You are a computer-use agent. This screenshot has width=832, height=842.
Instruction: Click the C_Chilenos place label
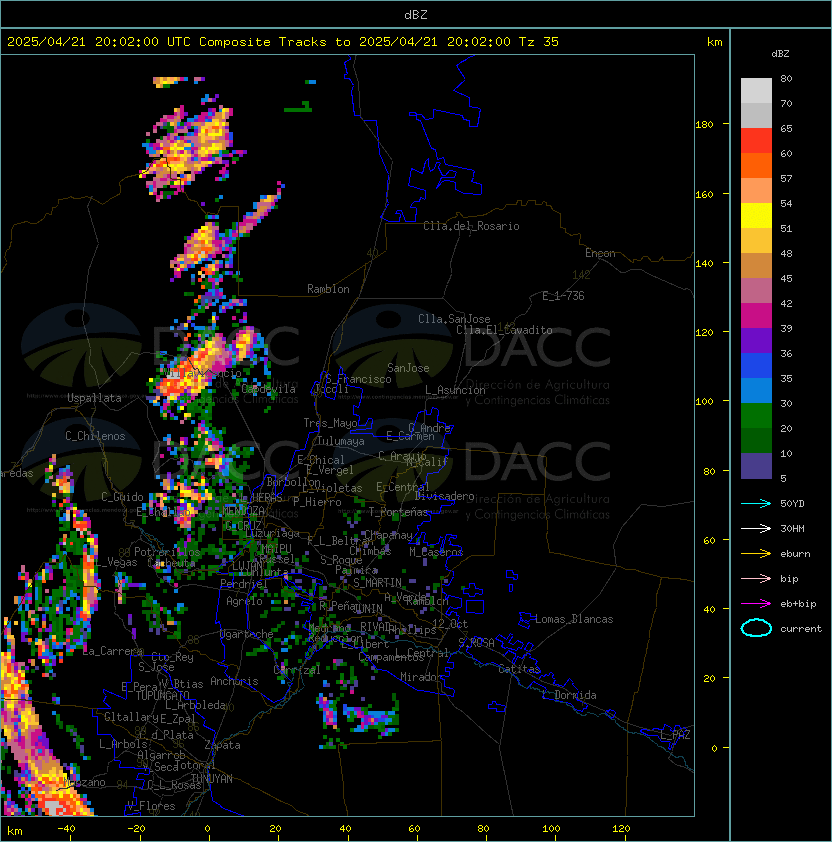click(95, 436)
